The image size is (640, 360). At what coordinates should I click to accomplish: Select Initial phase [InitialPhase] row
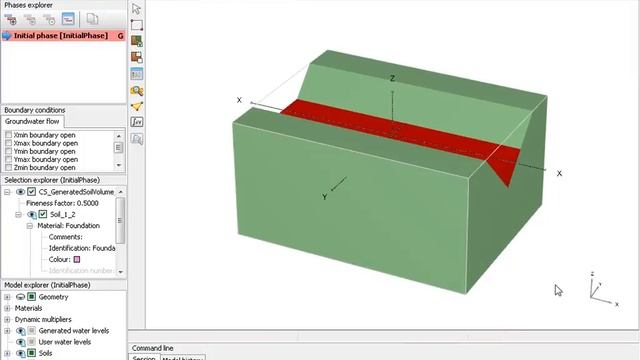(63, 36)
